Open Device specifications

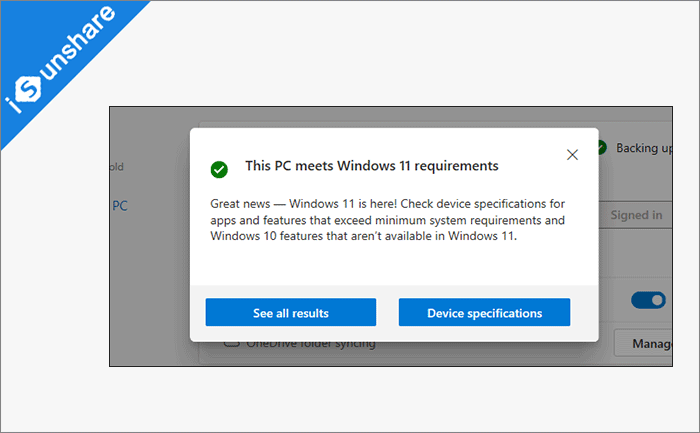484,313
